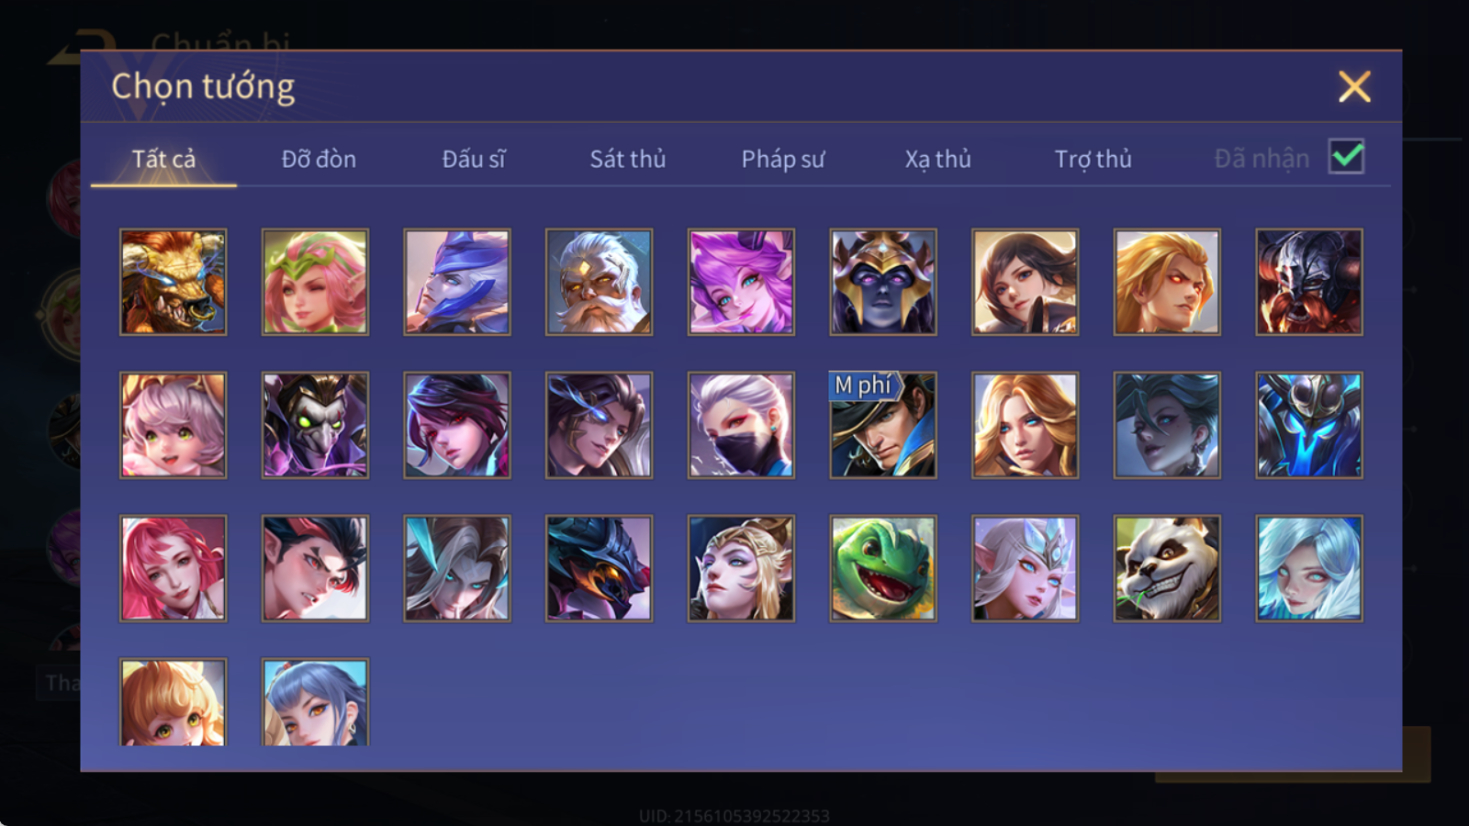Open the Sát thủ tab

(627, 159)
